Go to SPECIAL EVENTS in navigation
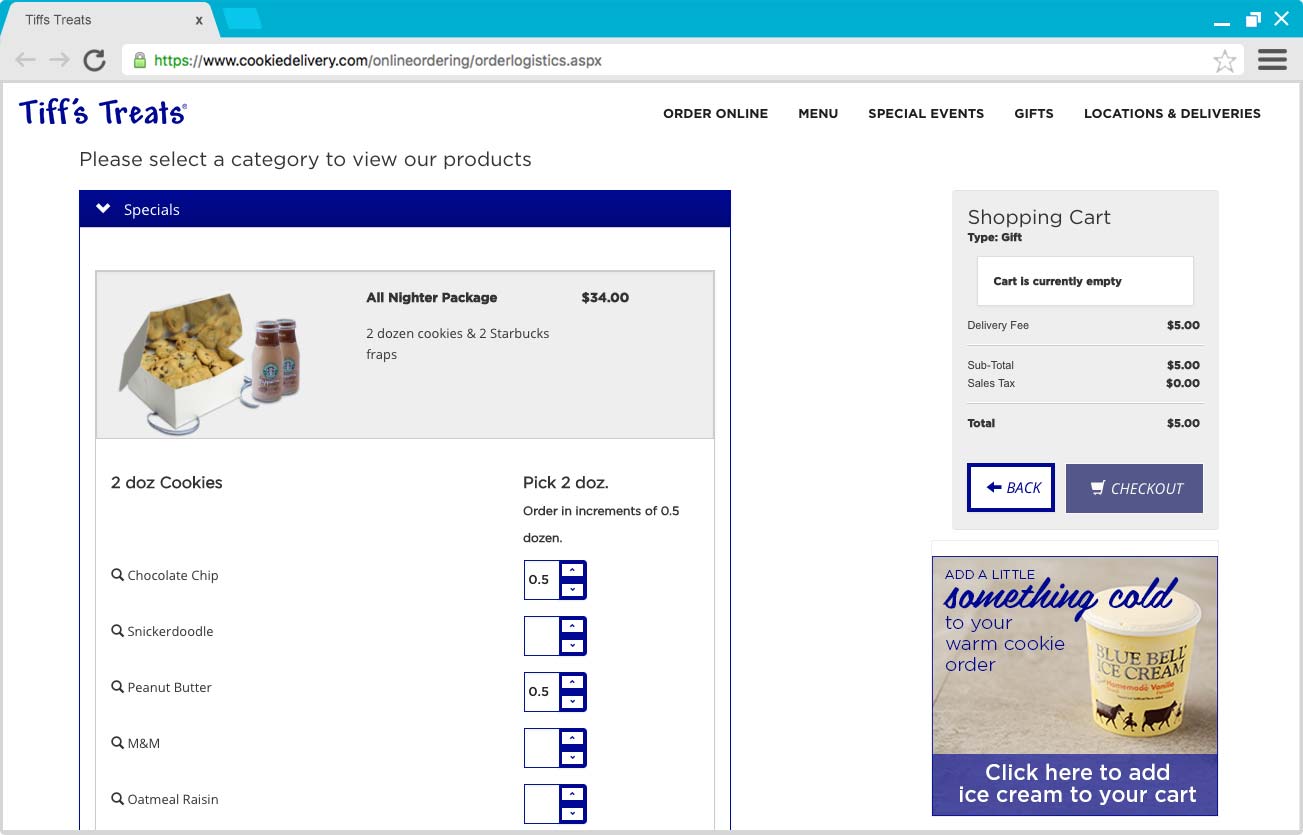Image resolution: width=1303 pixels, height=835 pixels. click(x=926, y=113)
